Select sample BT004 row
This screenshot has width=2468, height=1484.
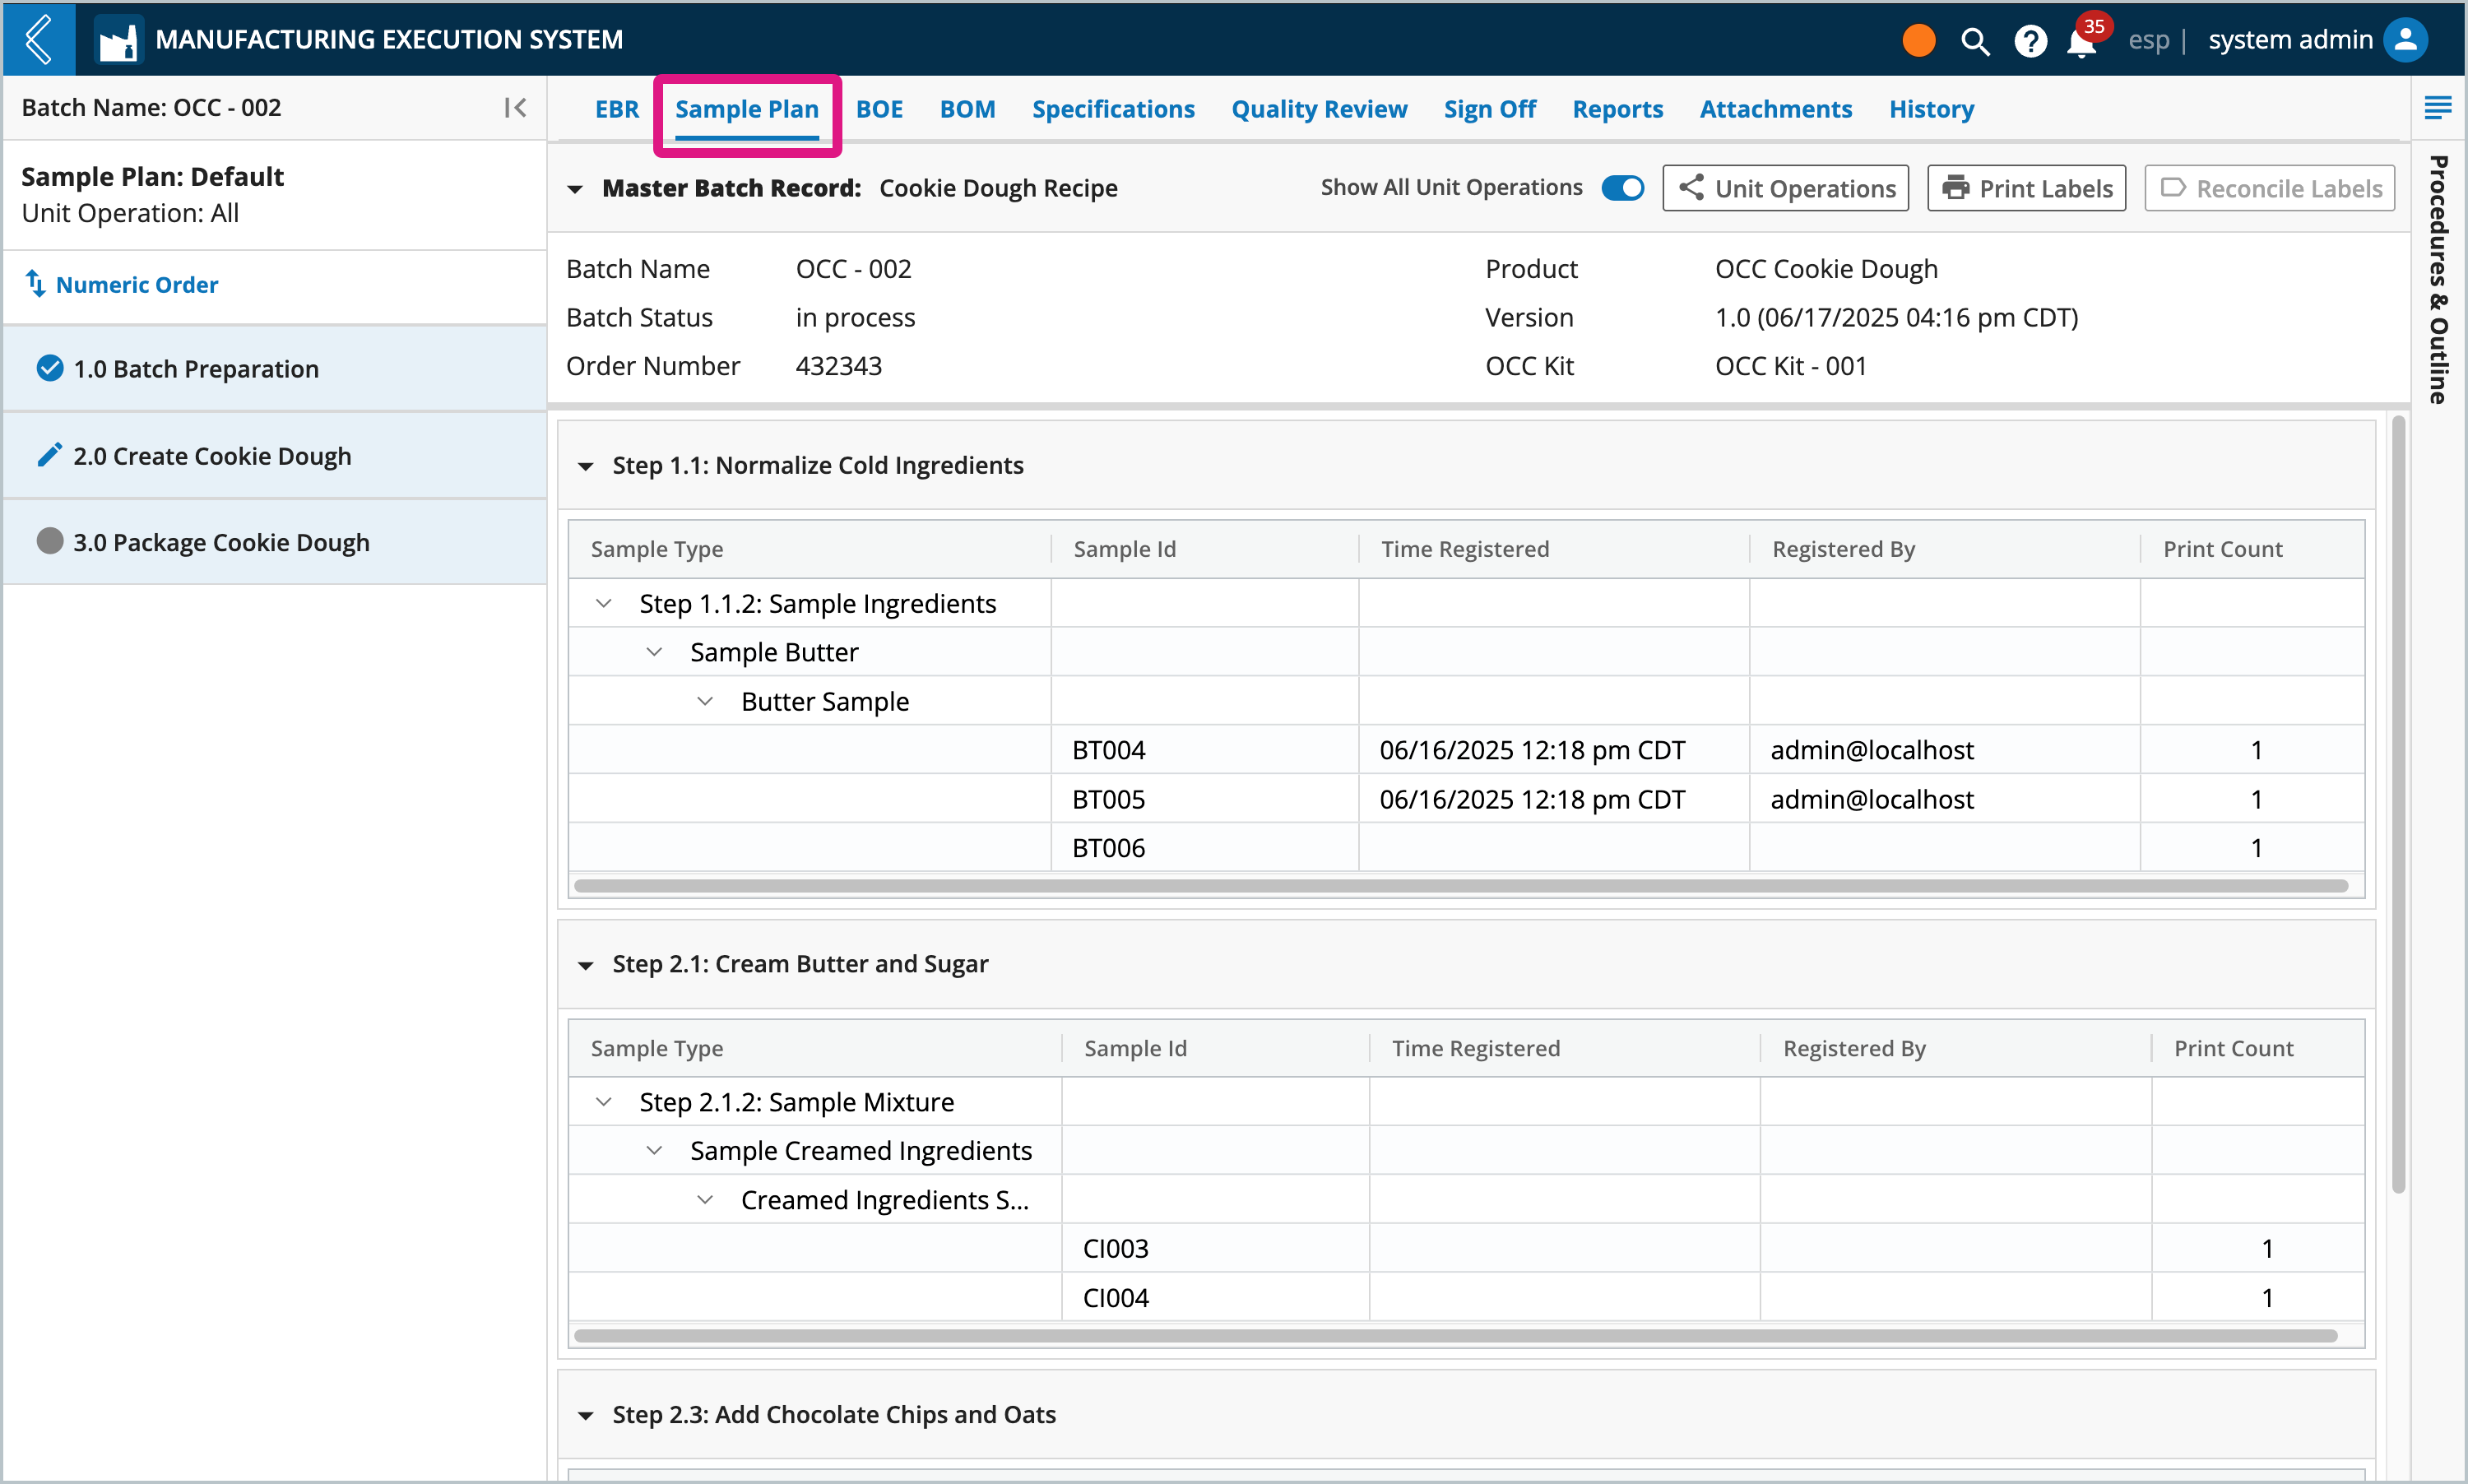coord(1466,750)
